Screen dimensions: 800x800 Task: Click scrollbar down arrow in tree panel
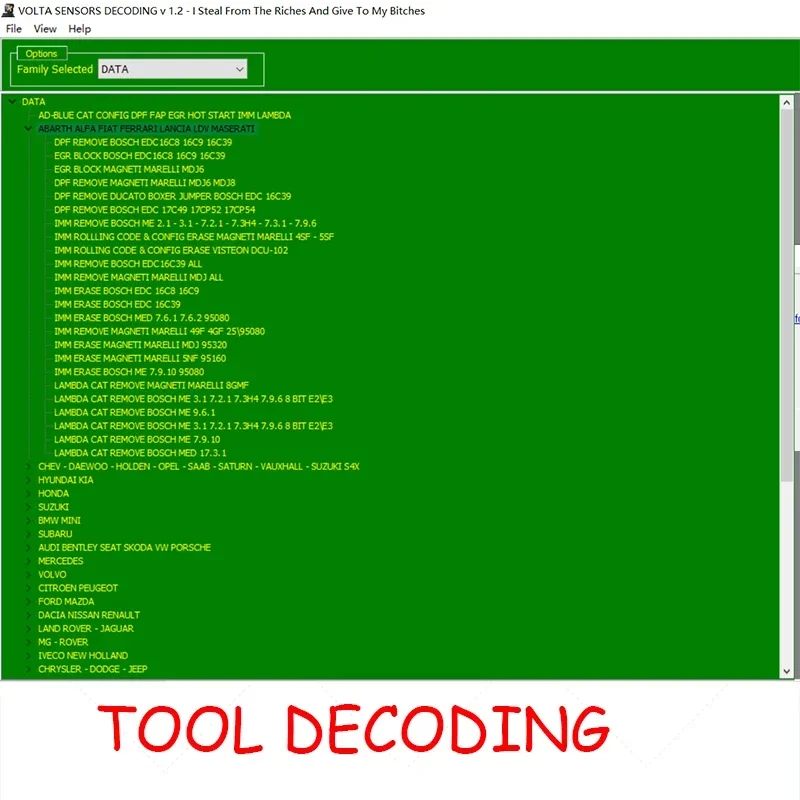[x=786, y=671]
